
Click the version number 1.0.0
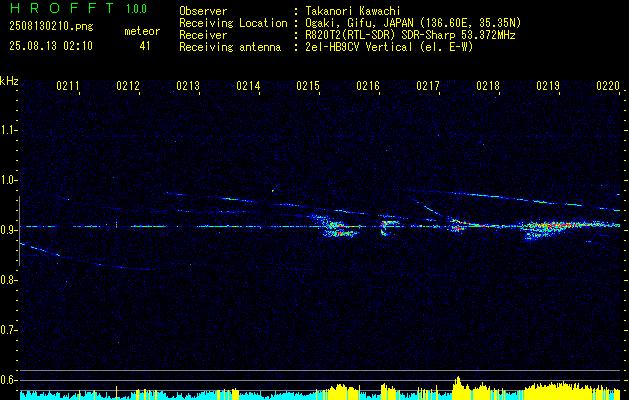[x=136, y=9]
